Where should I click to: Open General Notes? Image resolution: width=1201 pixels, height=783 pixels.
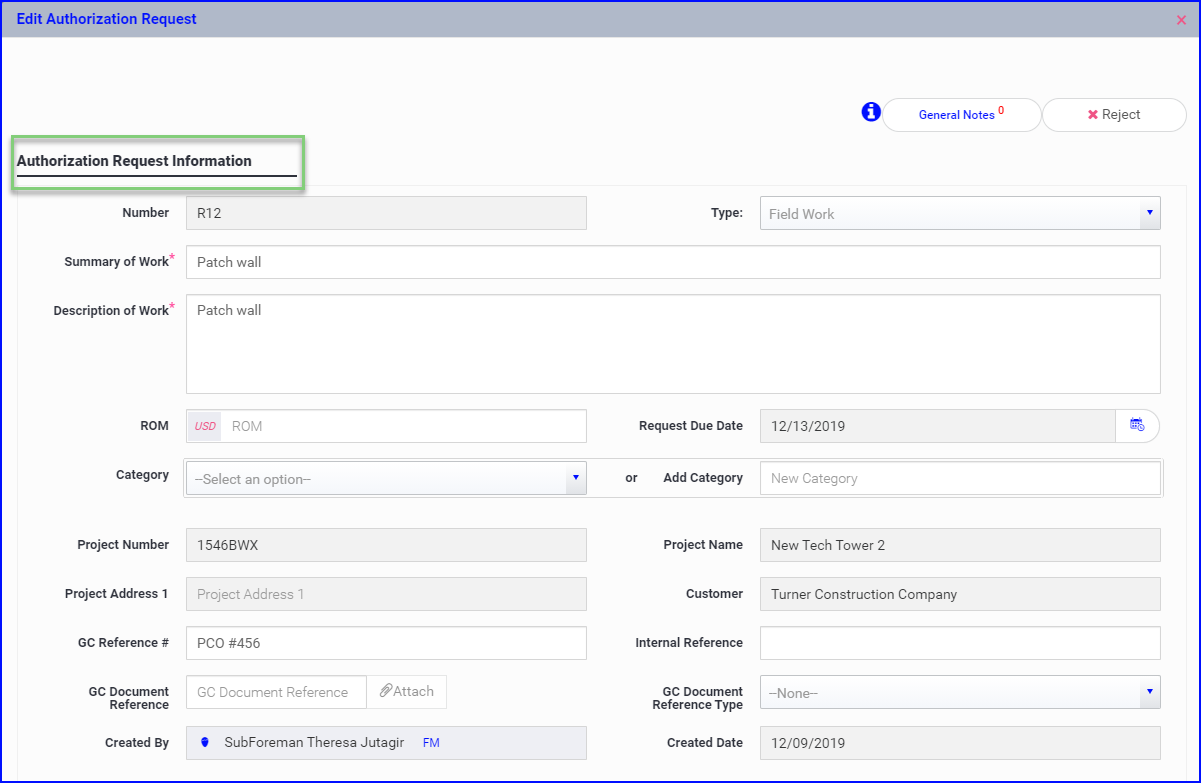point(962,115)
